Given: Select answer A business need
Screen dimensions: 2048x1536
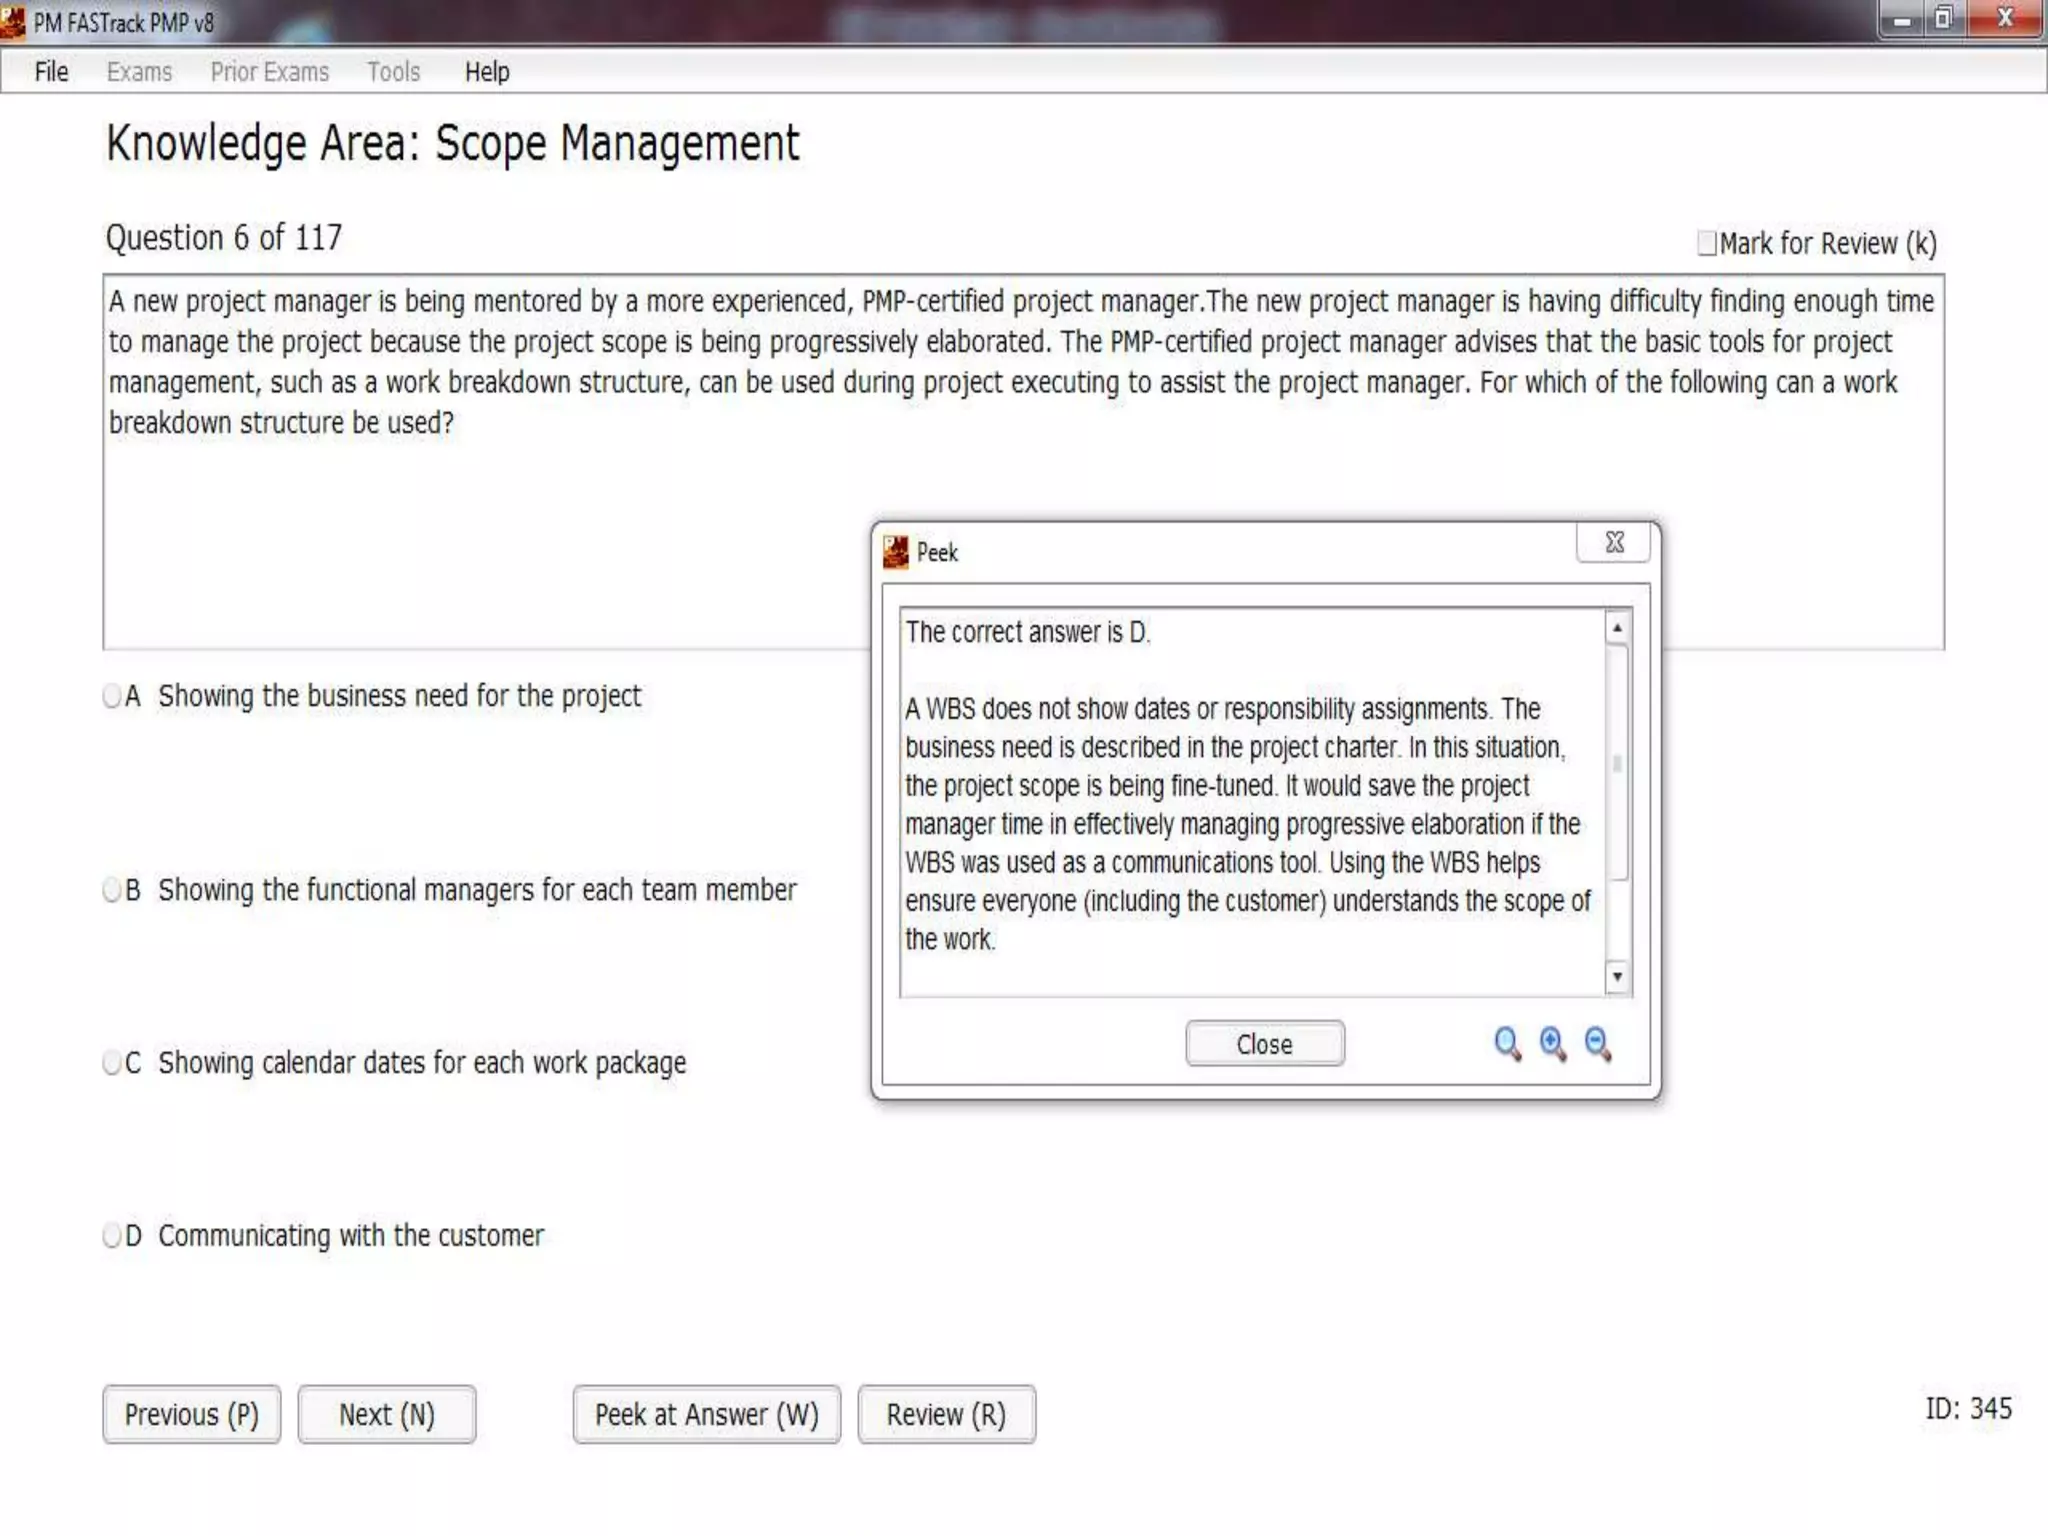Looking at the screenshot, I should pyautogui.click(x=112, y=696).
